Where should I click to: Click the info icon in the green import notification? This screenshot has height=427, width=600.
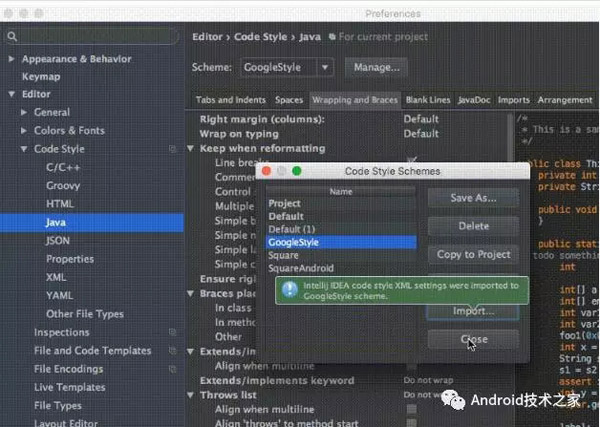pos(290,290)
